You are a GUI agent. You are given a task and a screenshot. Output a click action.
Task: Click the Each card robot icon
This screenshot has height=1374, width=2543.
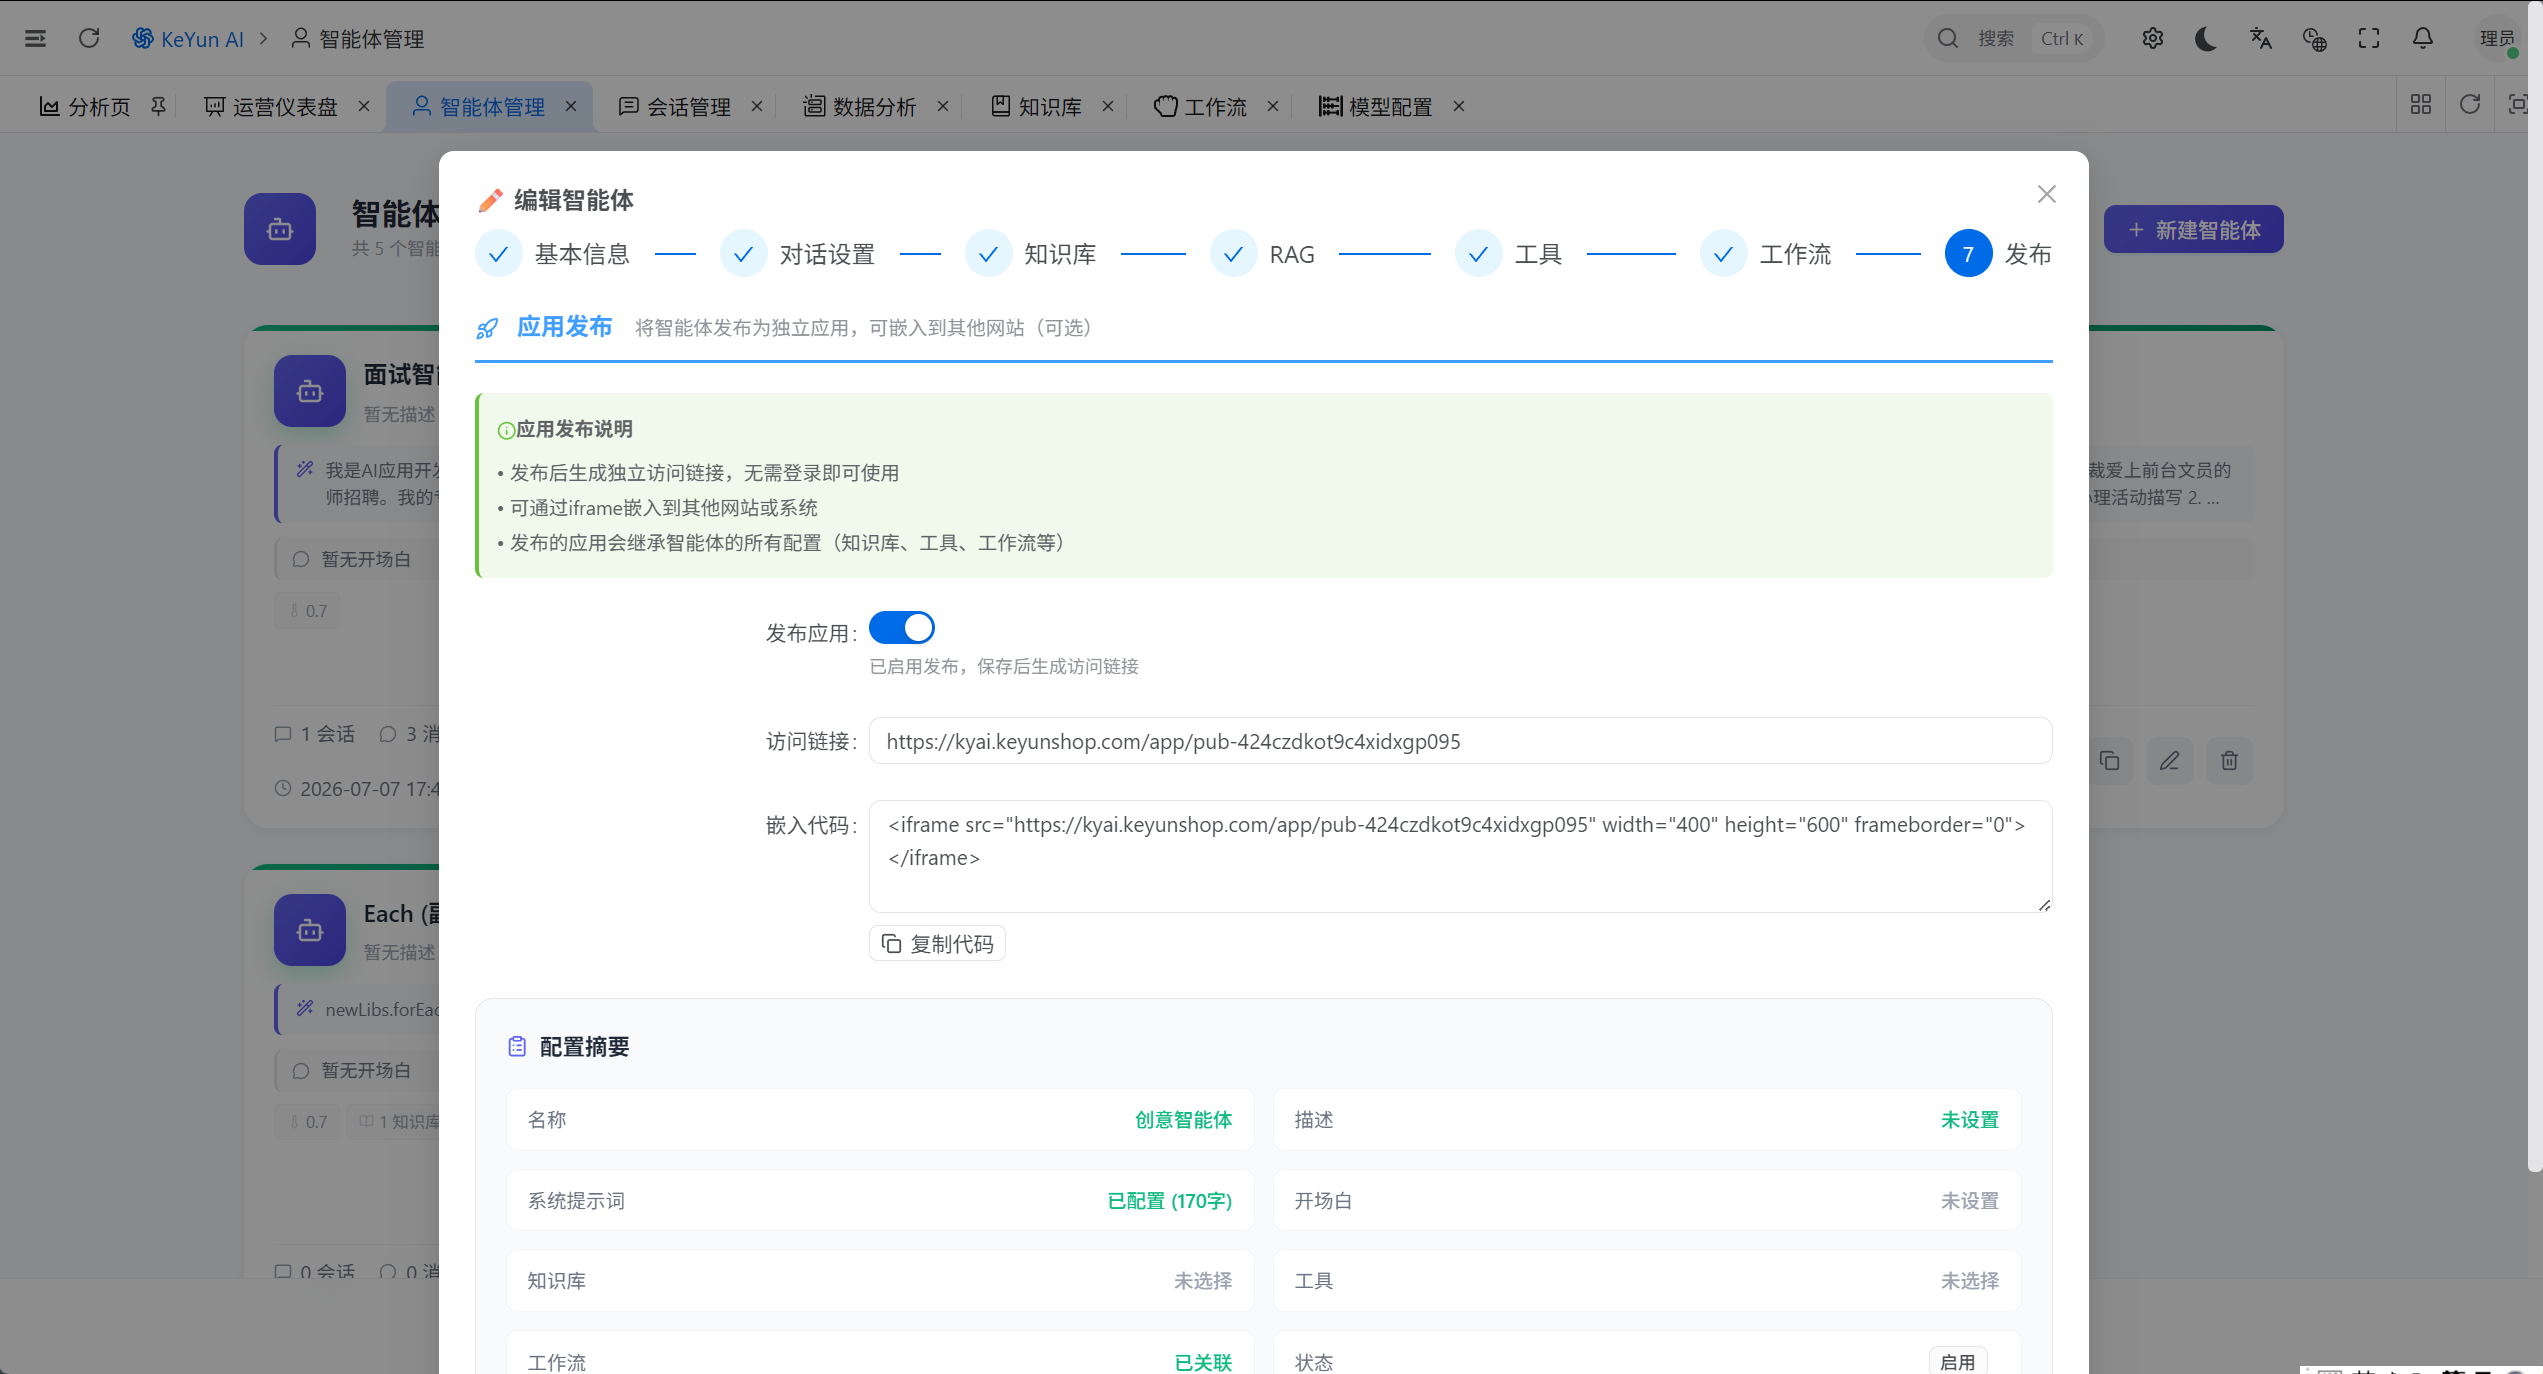point(310,930)
